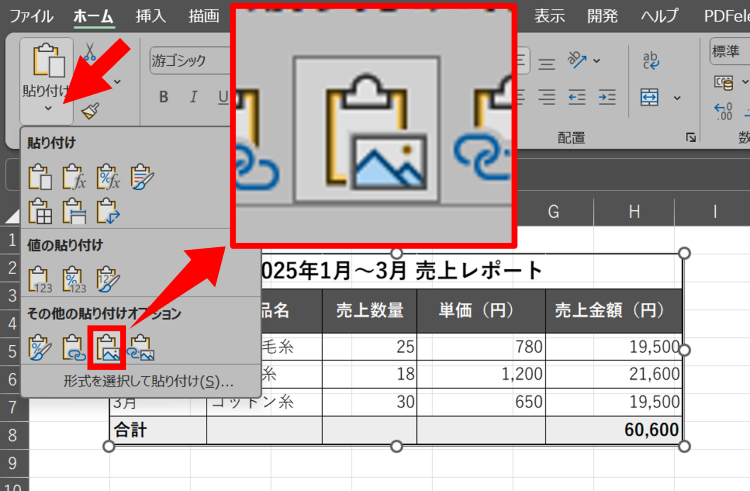This screenshot has height=491, width=750.
Task: Click the Wrap Text icon
Action: [x=651, y=61]
